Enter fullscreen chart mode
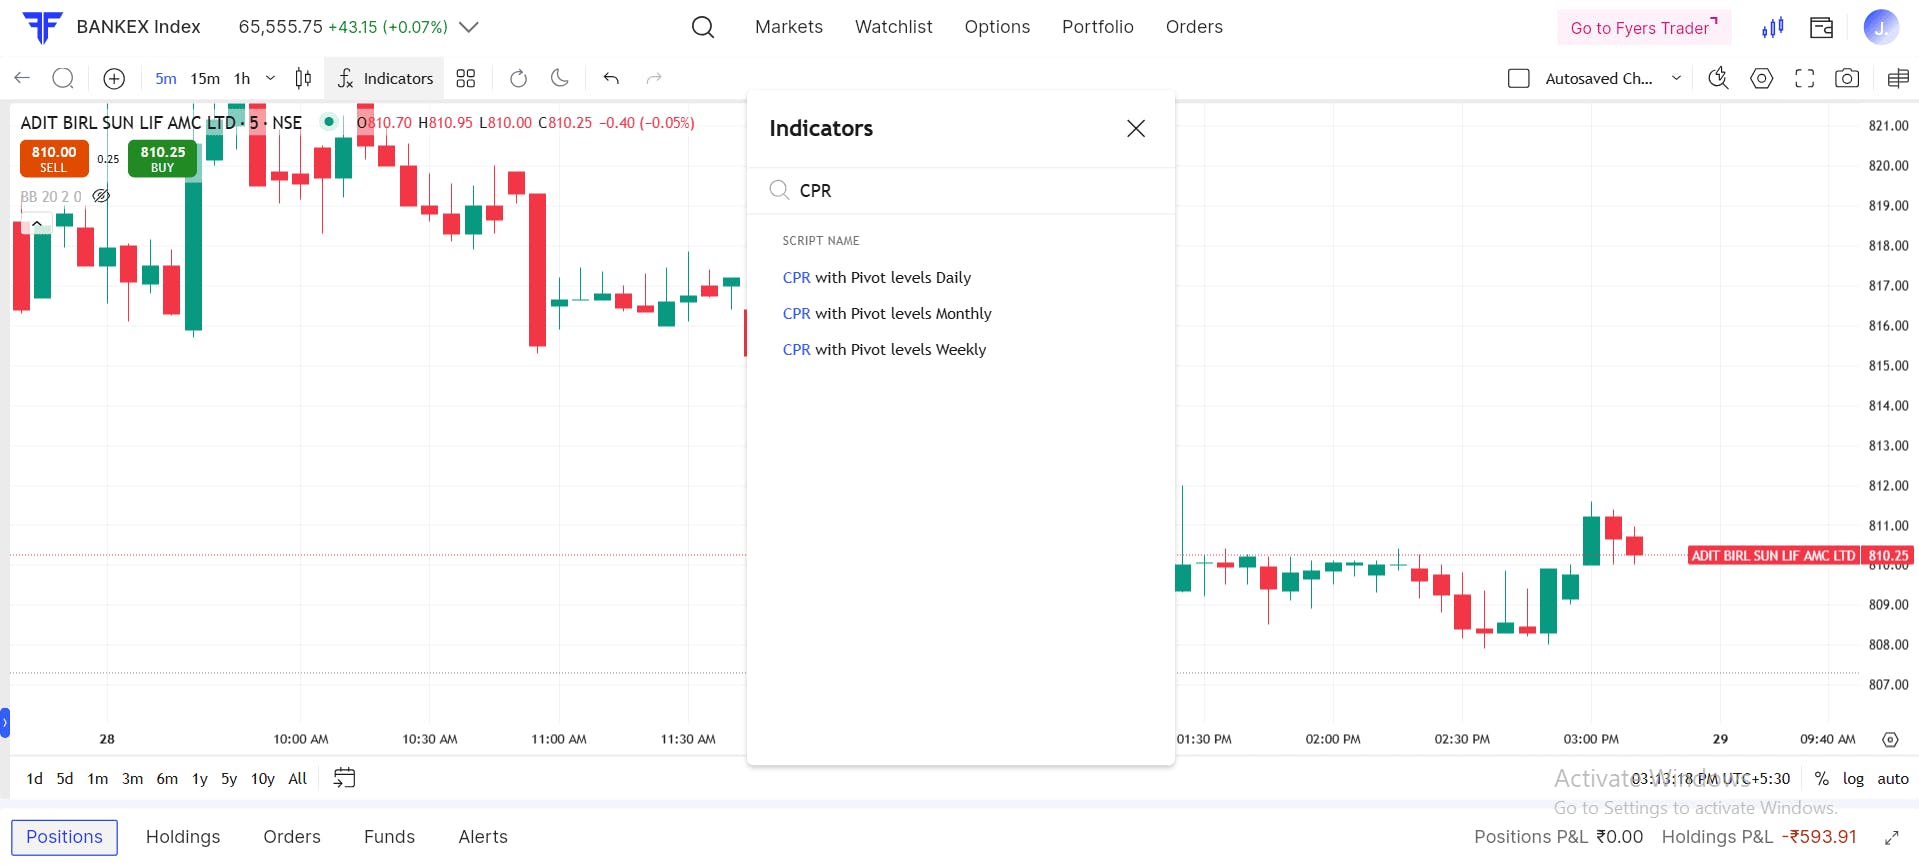 [1804, 78]
